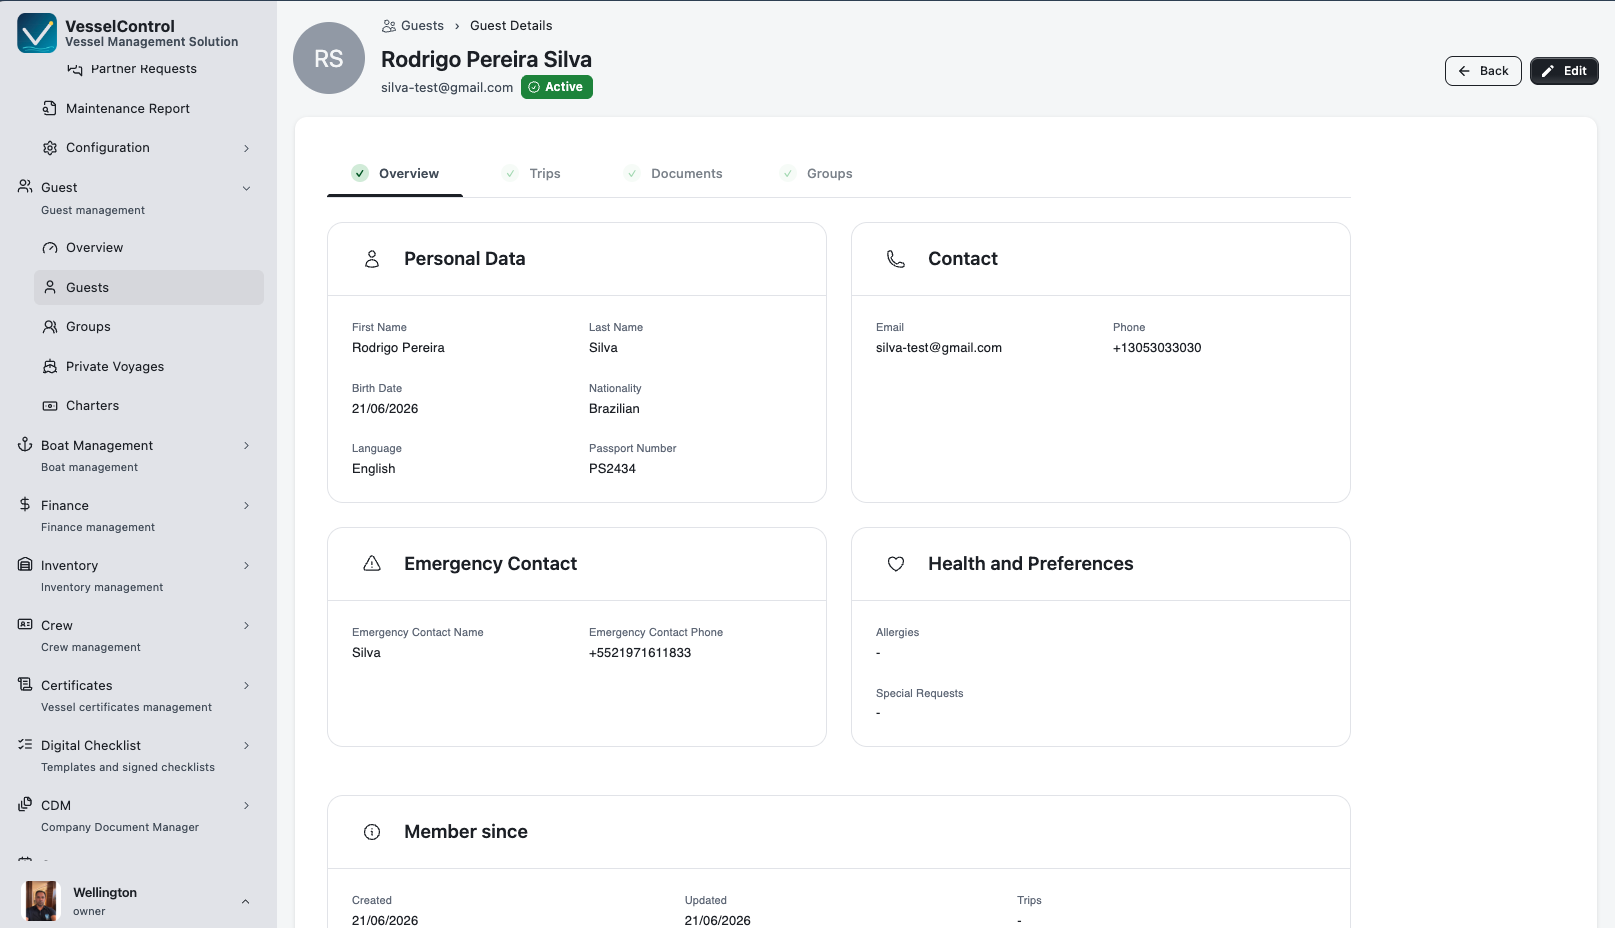Switch to the Trips tab
The image size is (1615, 928).
click(531, 173)
